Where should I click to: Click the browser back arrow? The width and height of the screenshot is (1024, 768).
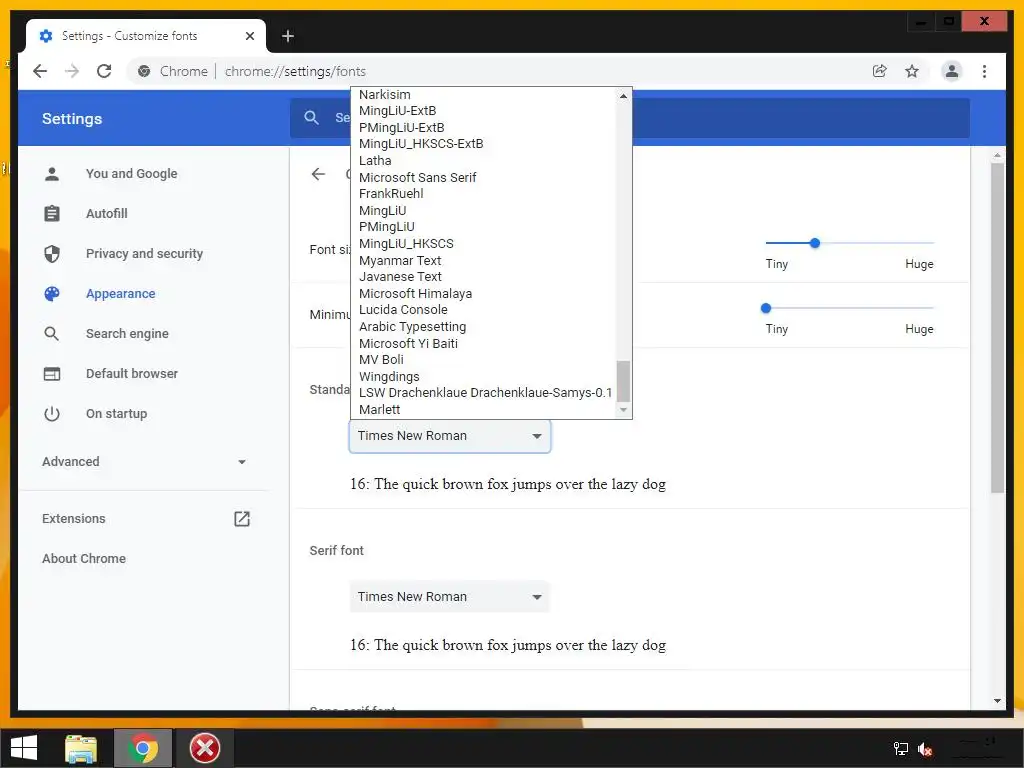point(40,71)
